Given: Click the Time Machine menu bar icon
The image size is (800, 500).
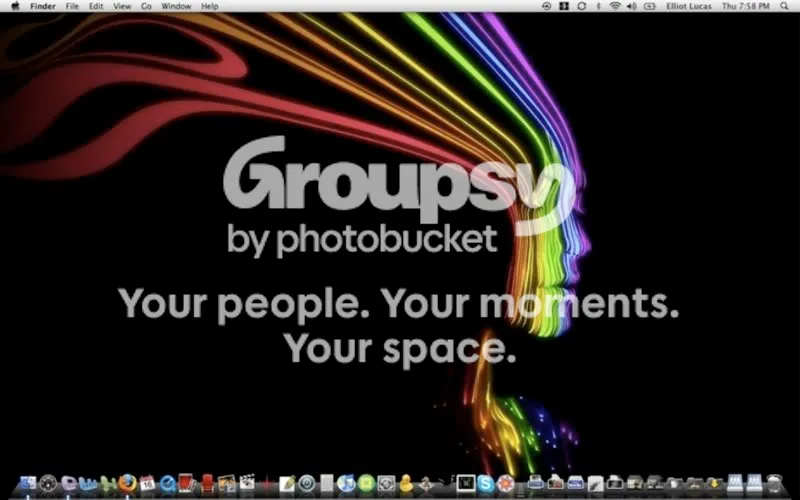Looking at the screenshot, I should (x=546, y=6).
